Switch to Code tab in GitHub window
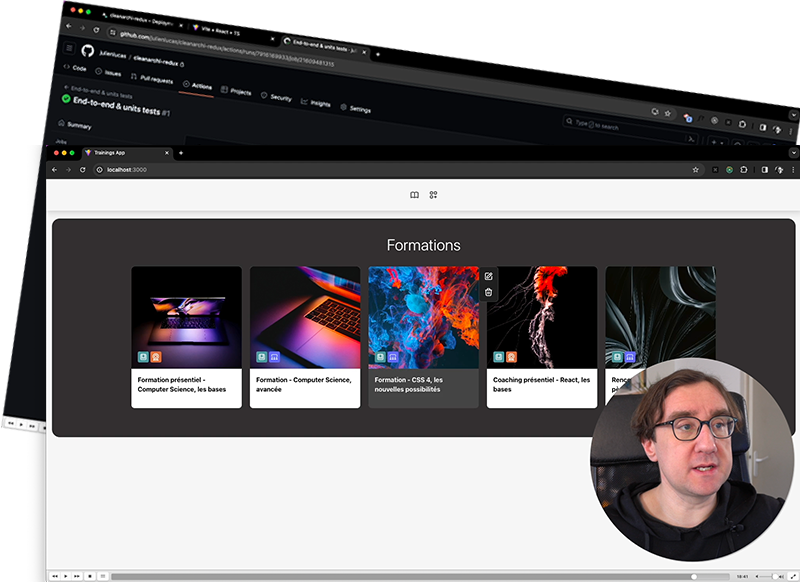Screen dimensions: 800x582 (75, 67)
